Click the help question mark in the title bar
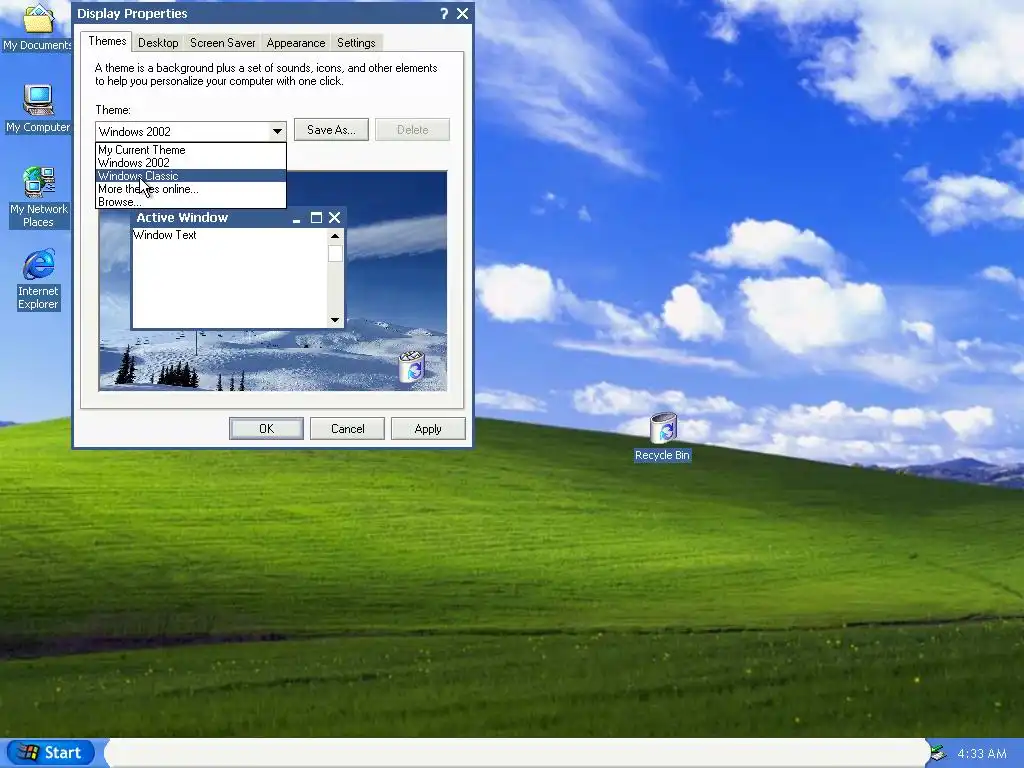Screen dimensions: 1024x768 pos(444,14)
